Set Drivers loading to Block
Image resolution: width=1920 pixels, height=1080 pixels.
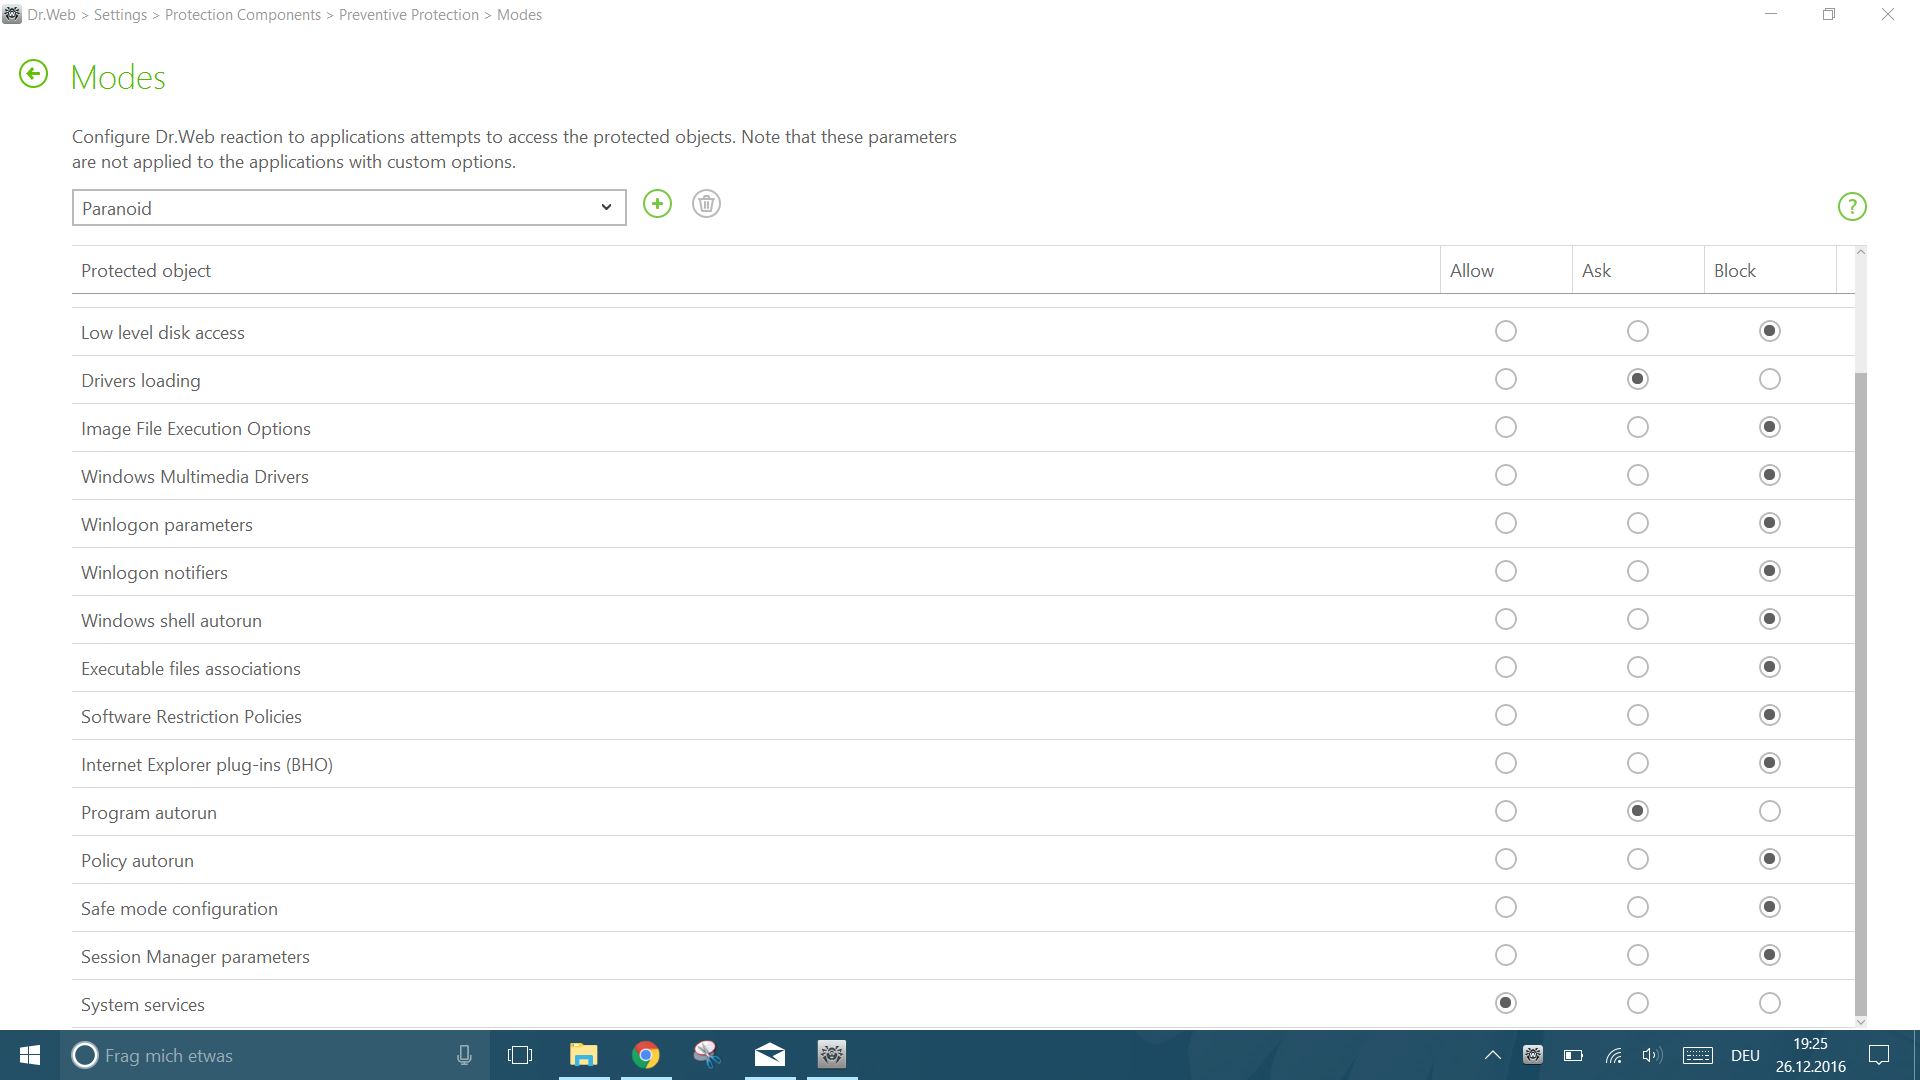click(1769, 379)
